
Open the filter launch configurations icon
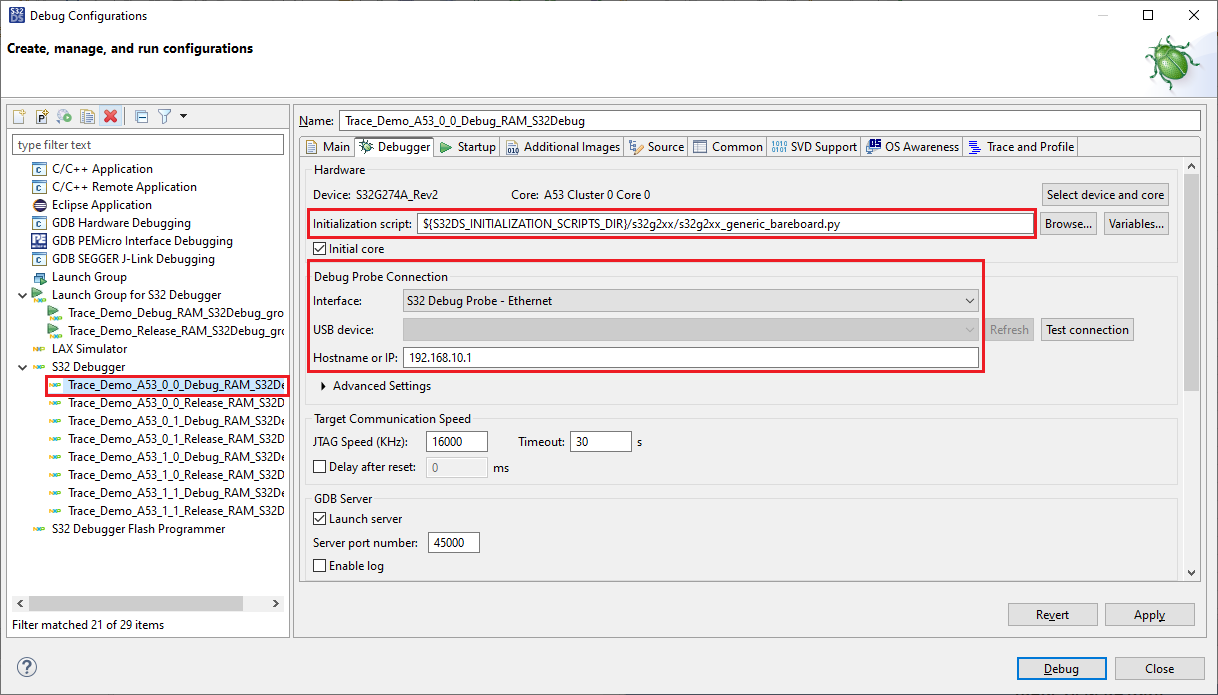[163, 116]
